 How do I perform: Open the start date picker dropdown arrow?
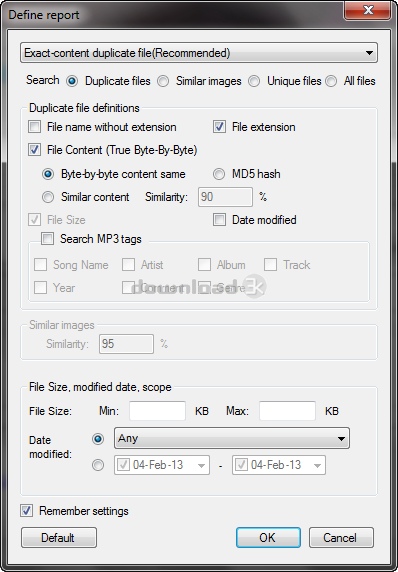coord(201,465)
